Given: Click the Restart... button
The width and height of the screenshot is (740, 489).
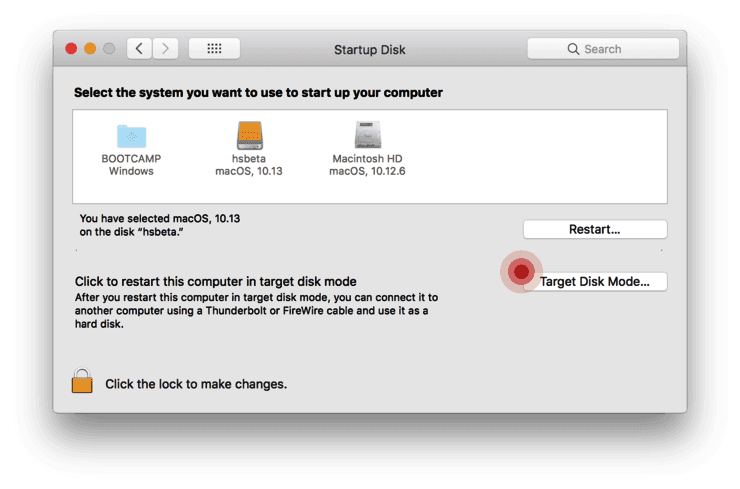Looking at the screenshot, I should [595, 229].
